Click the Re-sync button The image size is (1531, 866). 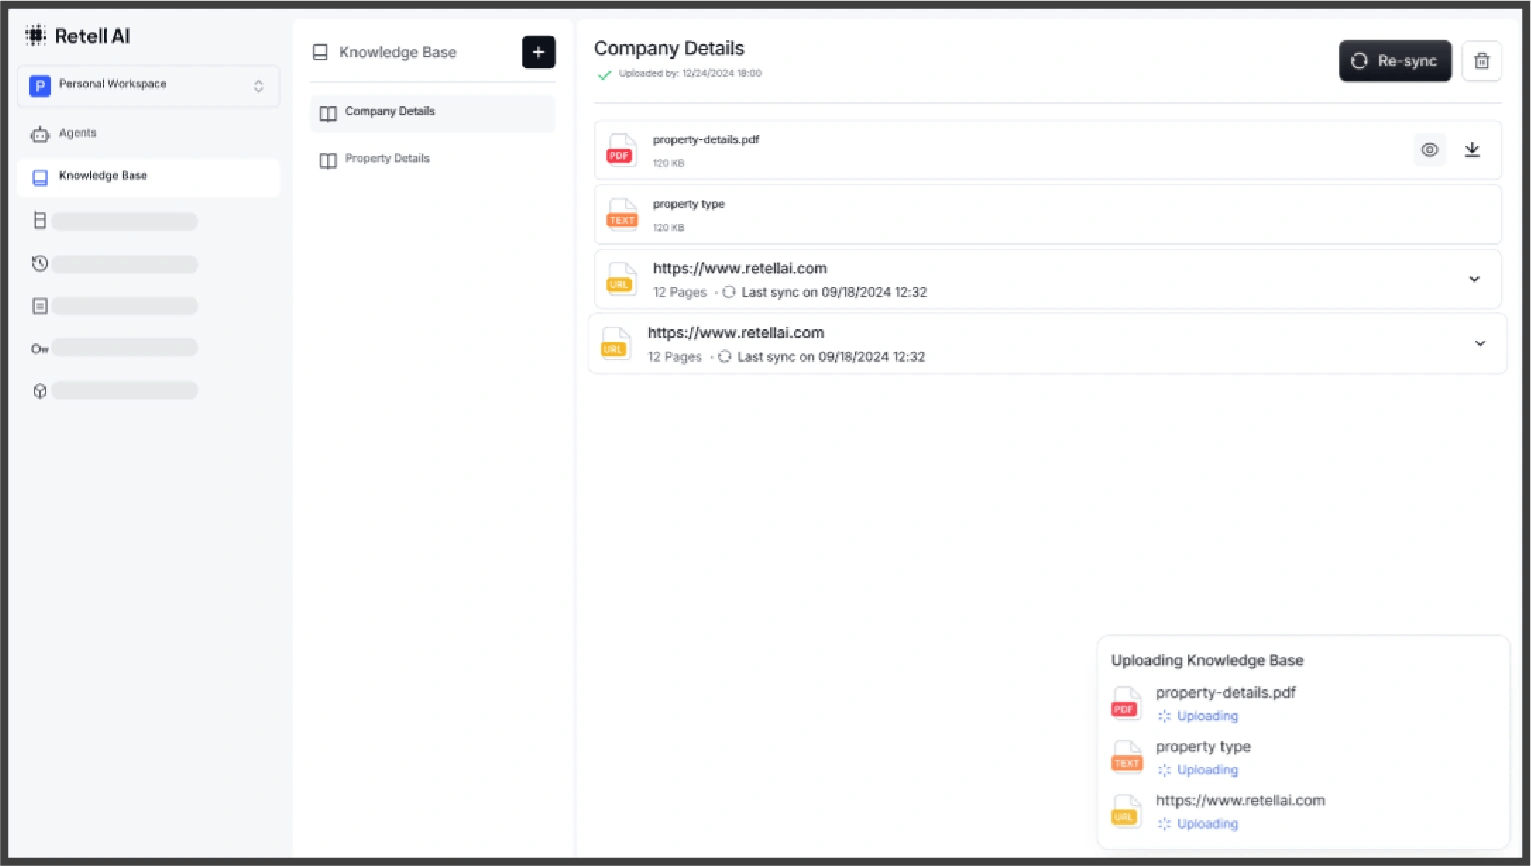[1395, 60]
